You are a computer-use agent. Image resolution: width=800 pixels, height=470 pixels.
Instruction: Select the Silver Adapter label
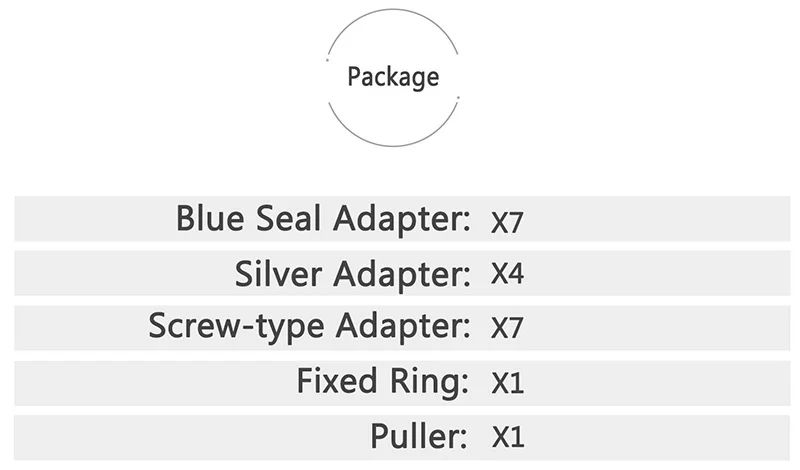click(353, 274)
